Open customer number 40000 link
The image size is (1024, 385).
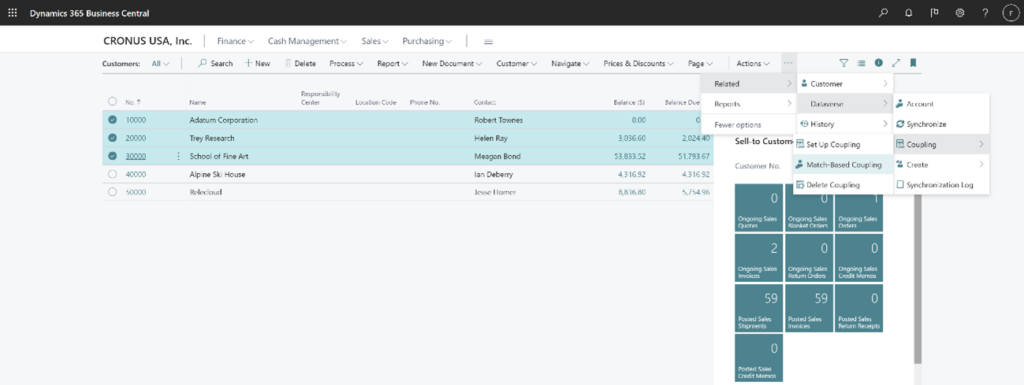pos(136,174)
